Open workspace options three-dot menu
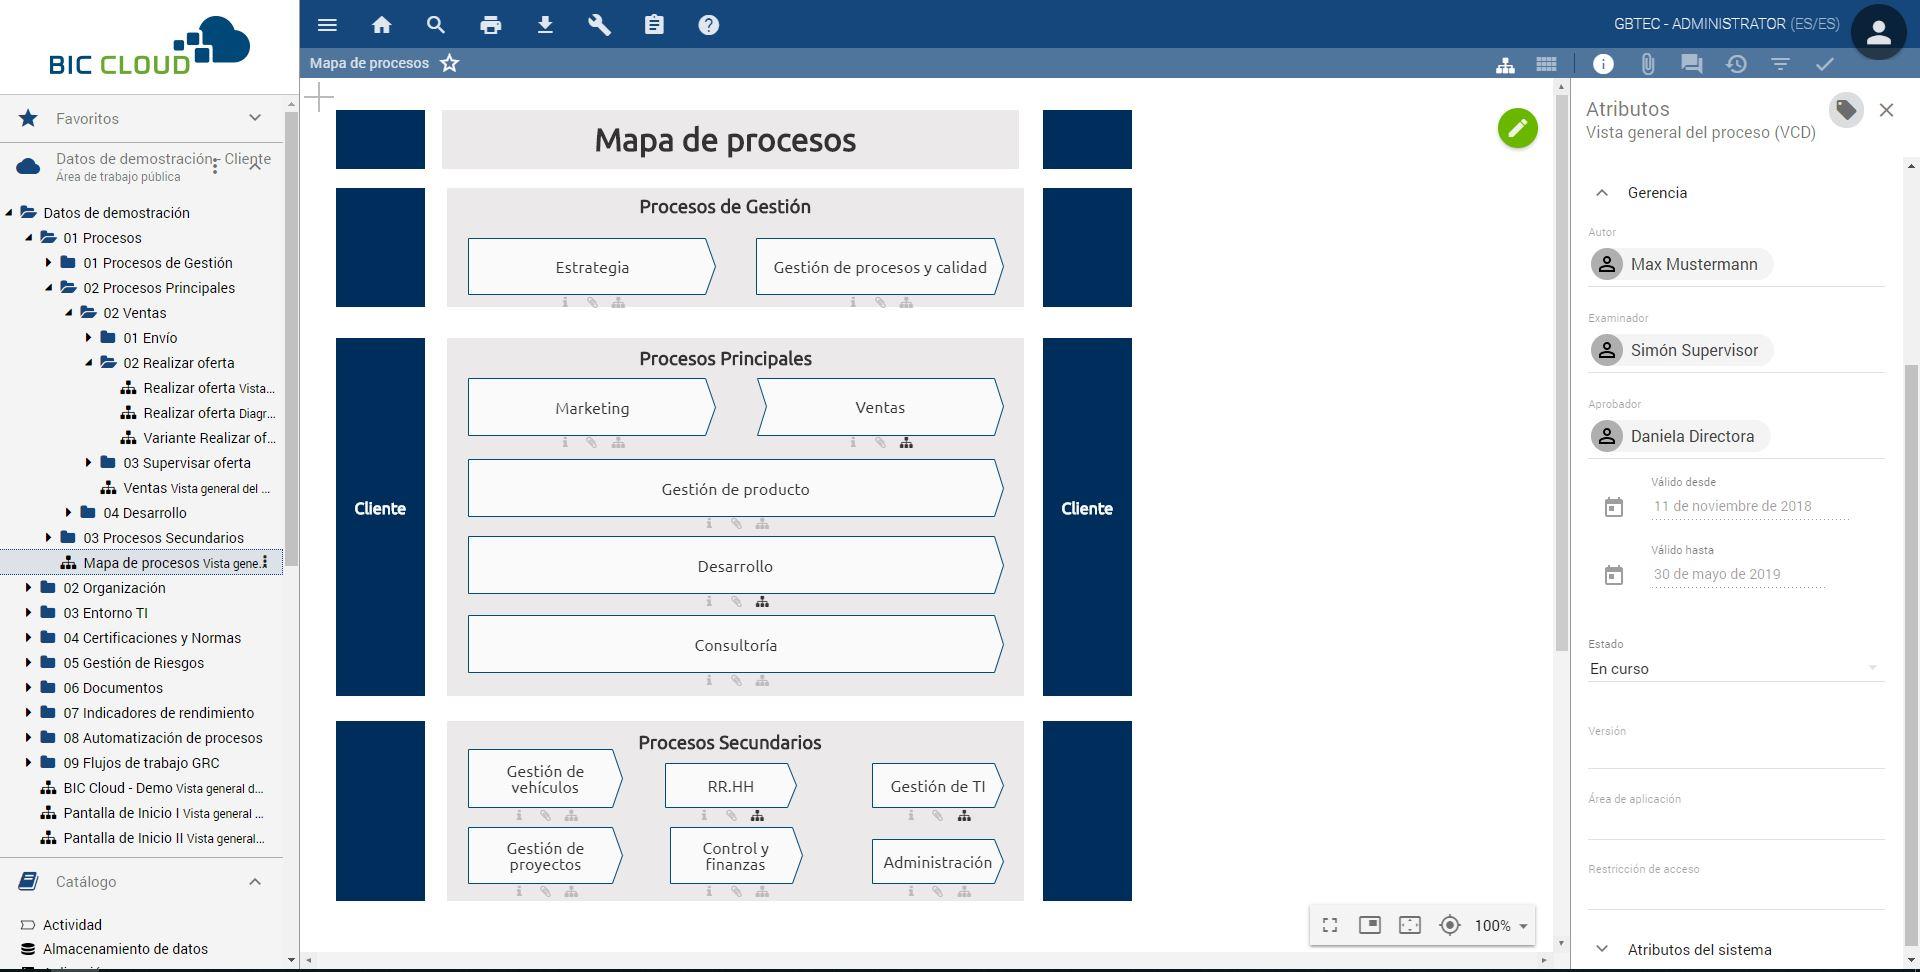 pyautogui.click(x=215, y=168)
